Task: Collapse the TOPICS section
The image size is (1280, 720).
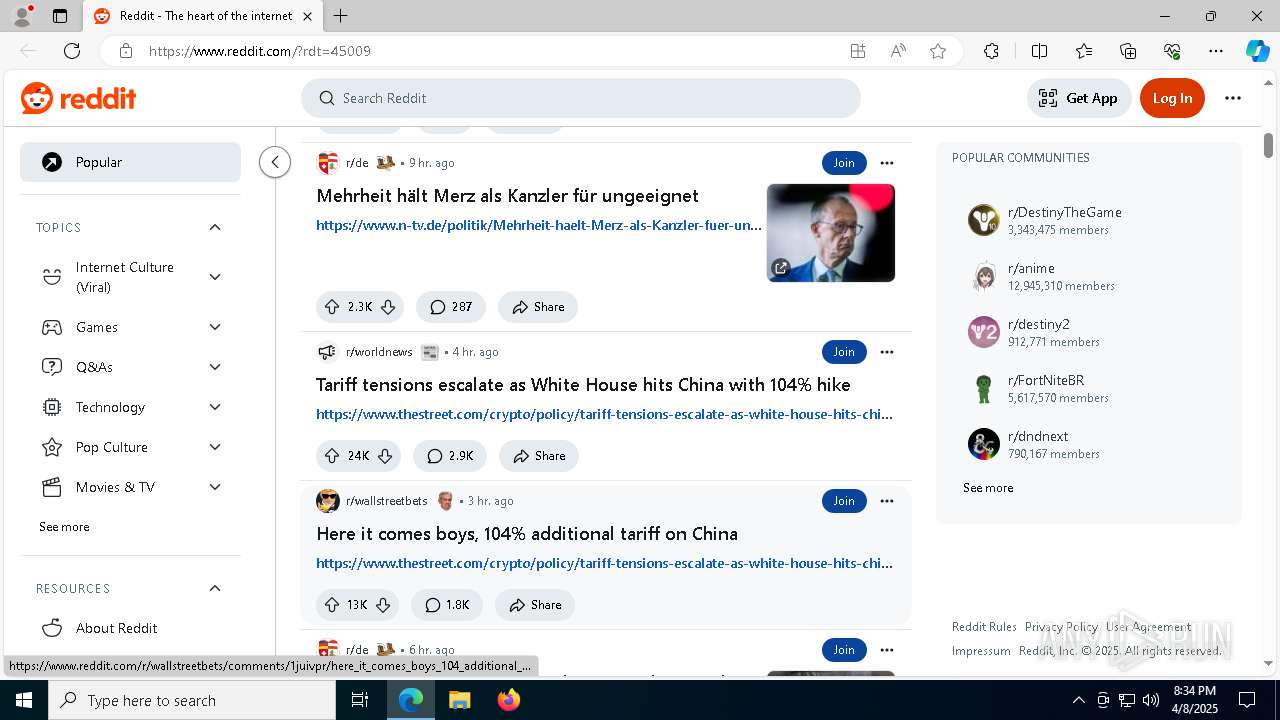Action: click(215, 227)
